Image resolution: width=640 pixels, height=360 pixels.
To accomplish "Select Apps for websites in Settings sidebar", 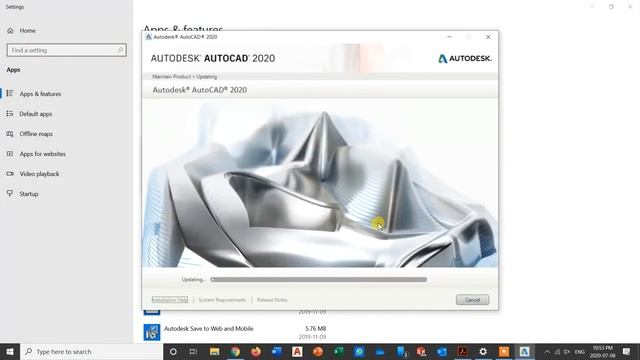I will pyautogui.click(x=42, y=154).
